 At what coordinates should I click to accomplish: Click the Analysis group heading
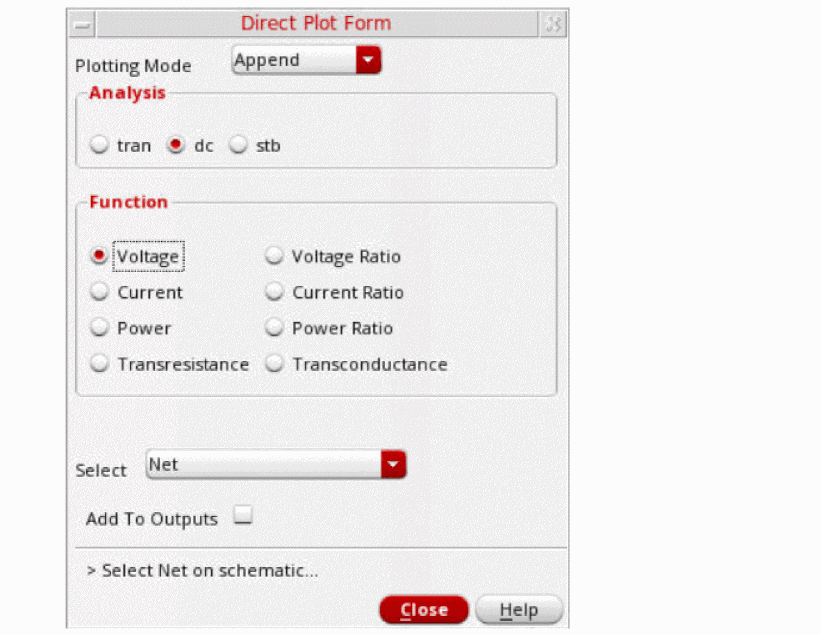point(127,93)
